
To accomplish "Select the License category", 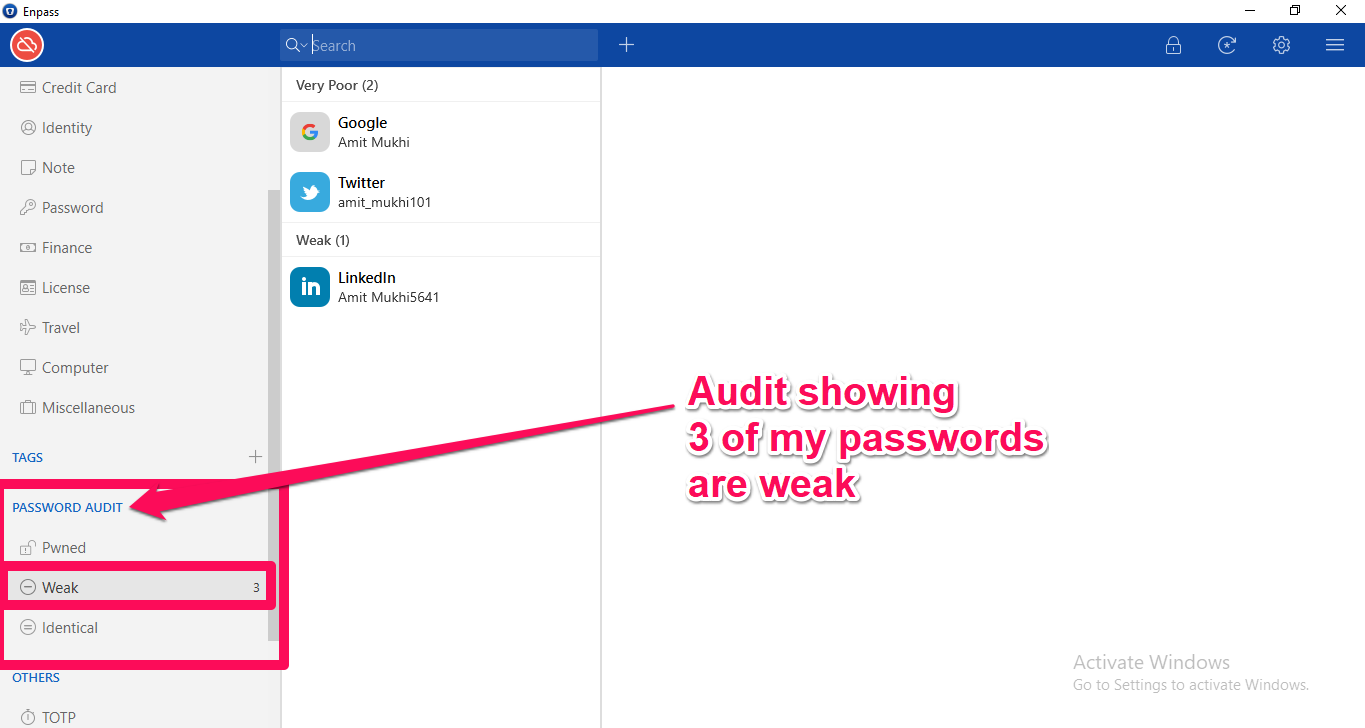I will point(134,288).
